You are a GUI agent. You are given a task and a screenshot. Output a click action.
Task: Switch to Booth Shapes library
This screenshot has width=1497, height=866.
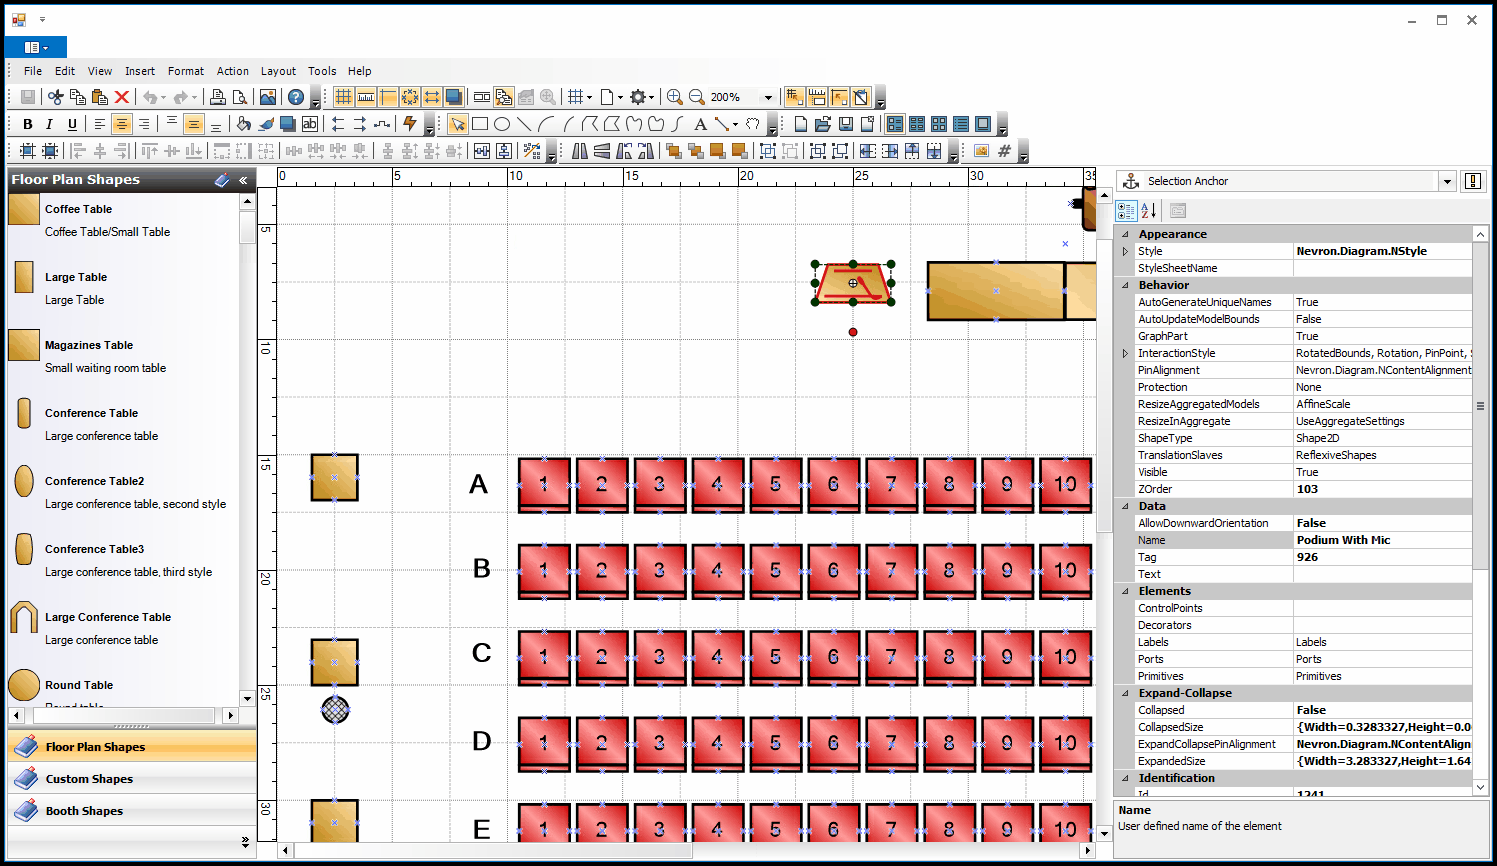pyautogui.click(x=132, y=811)
